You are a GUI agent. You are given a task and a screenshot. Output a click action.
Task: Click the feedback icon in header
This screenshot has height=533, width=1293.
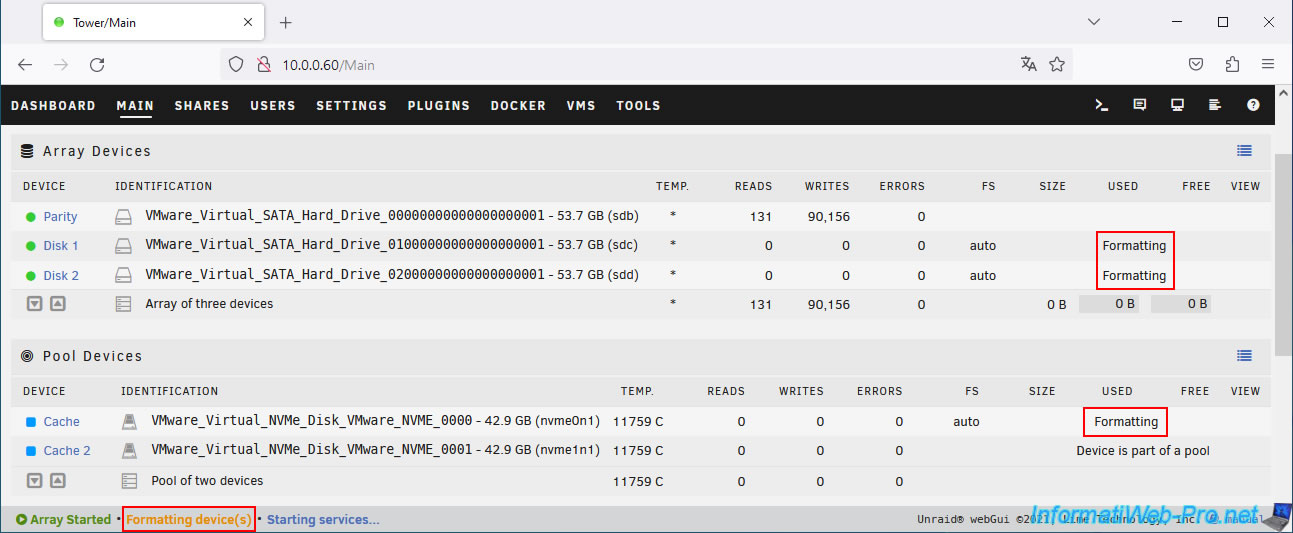[x=1139, y=105]
